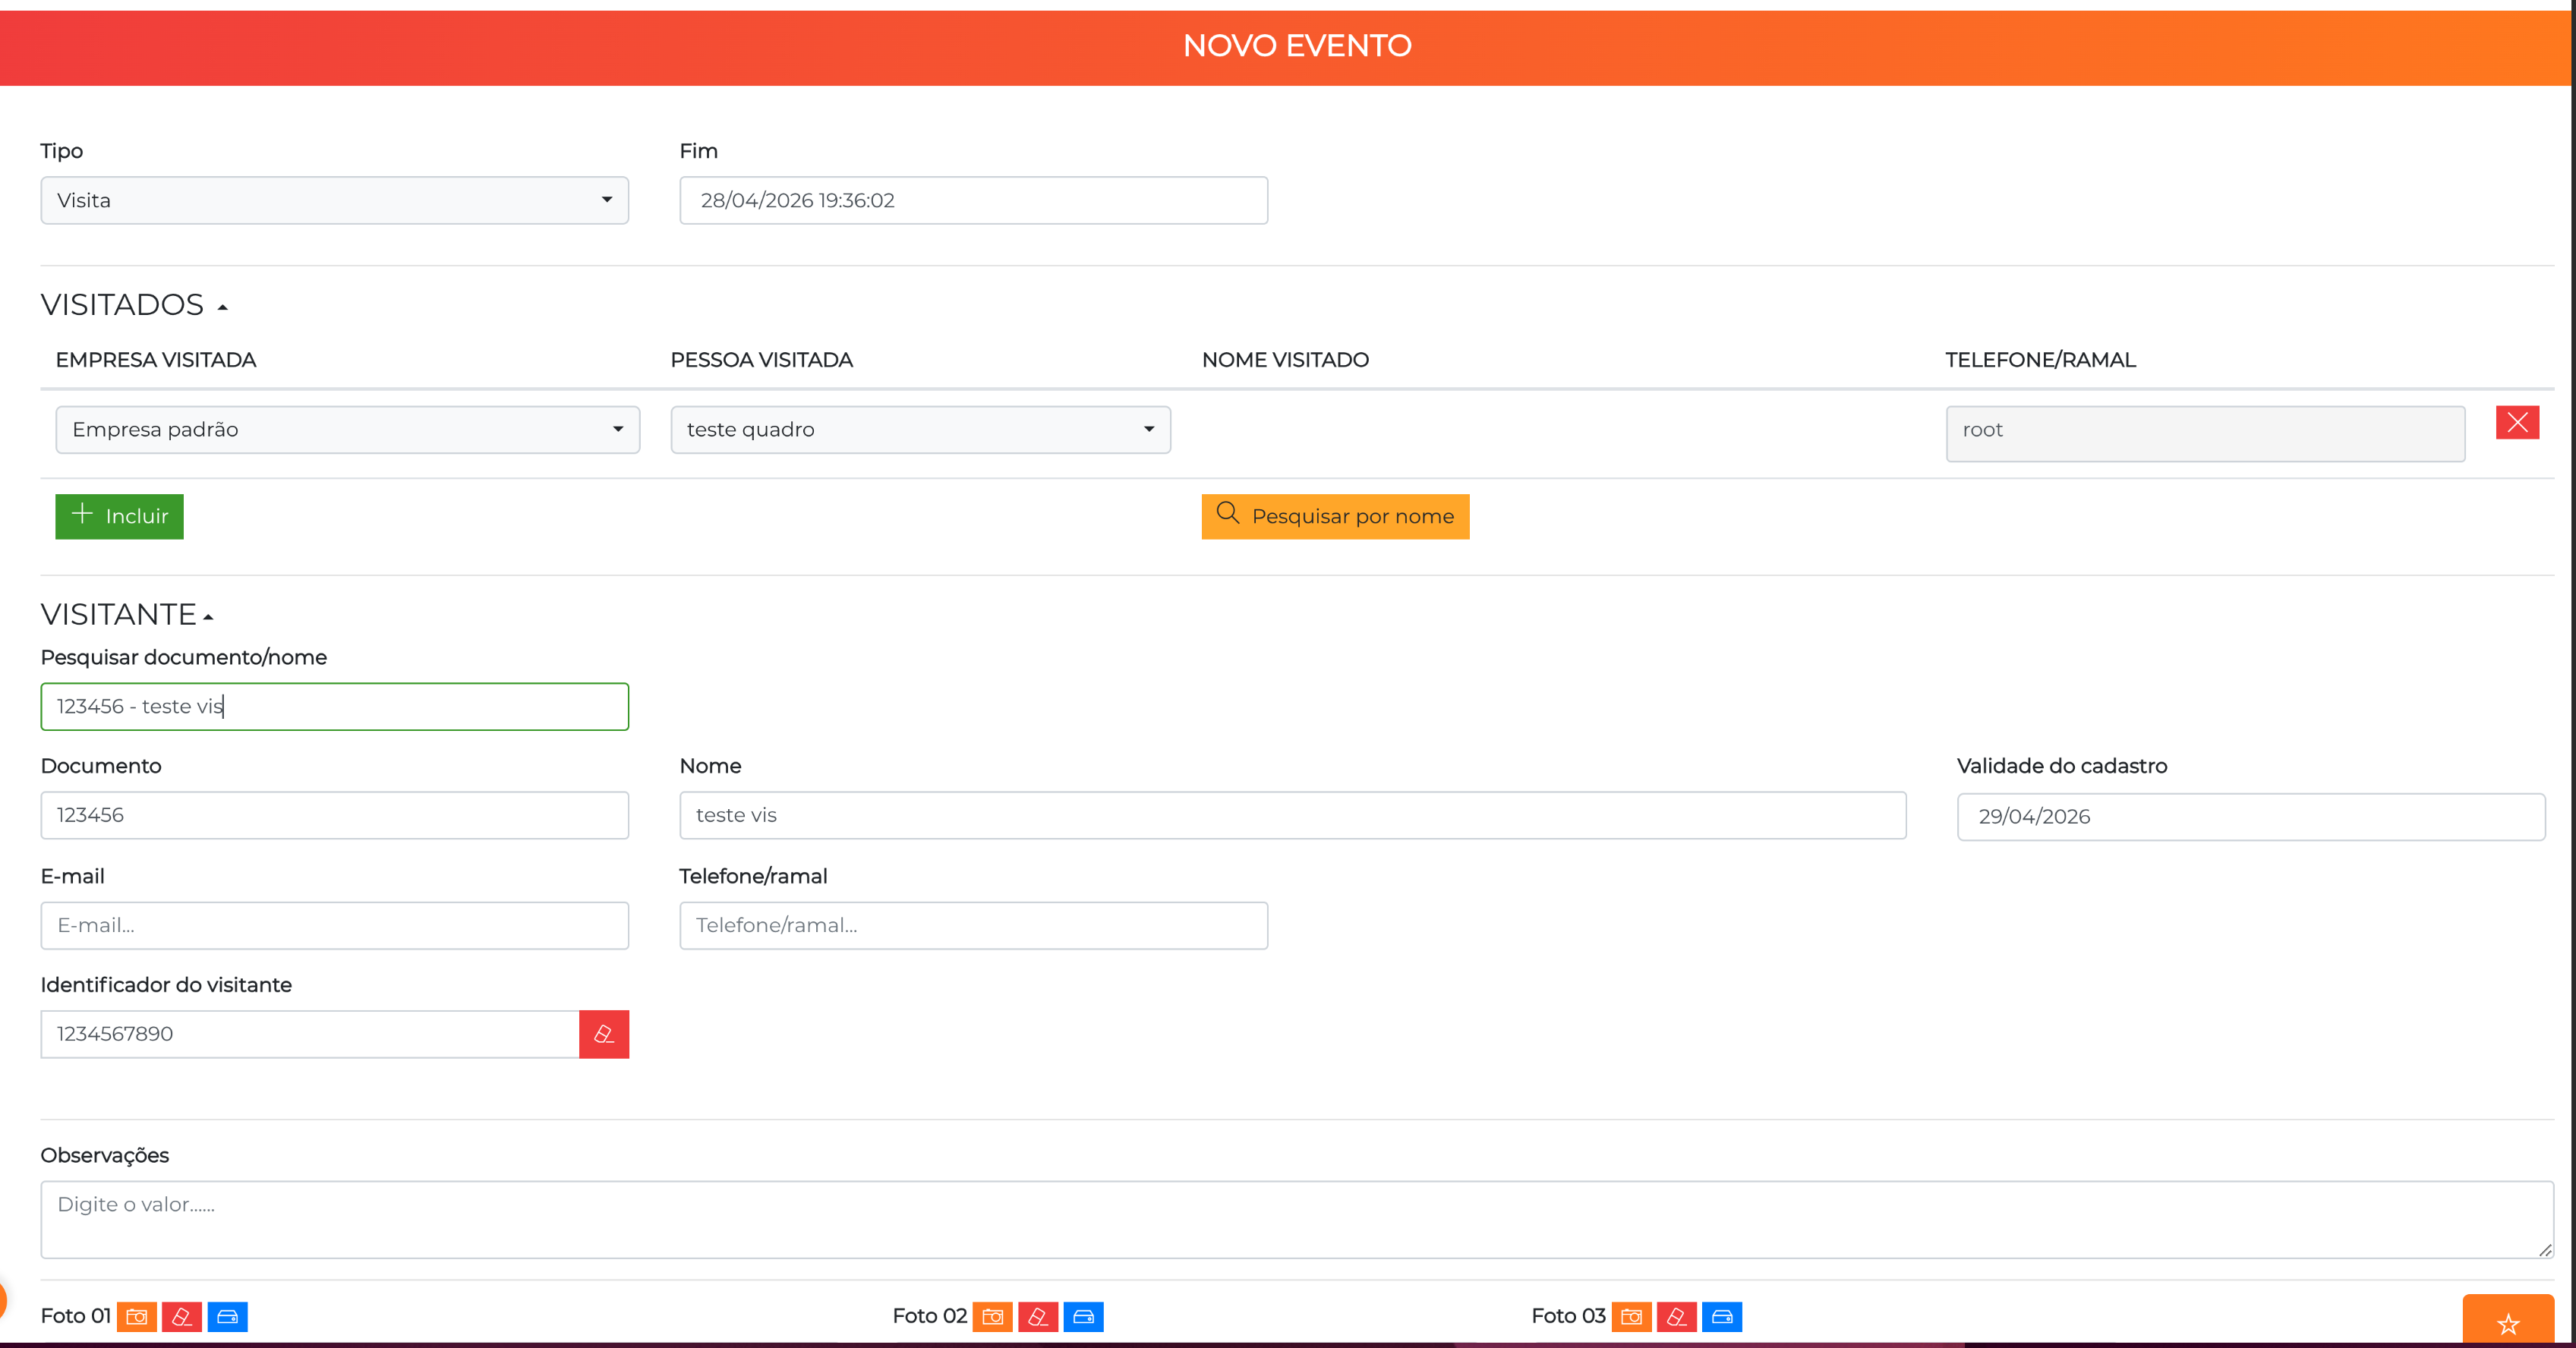This screenshot has height=1348, width=2576.
Task: Click the root telephone/ramal field
Action: tap(2205, 433)
